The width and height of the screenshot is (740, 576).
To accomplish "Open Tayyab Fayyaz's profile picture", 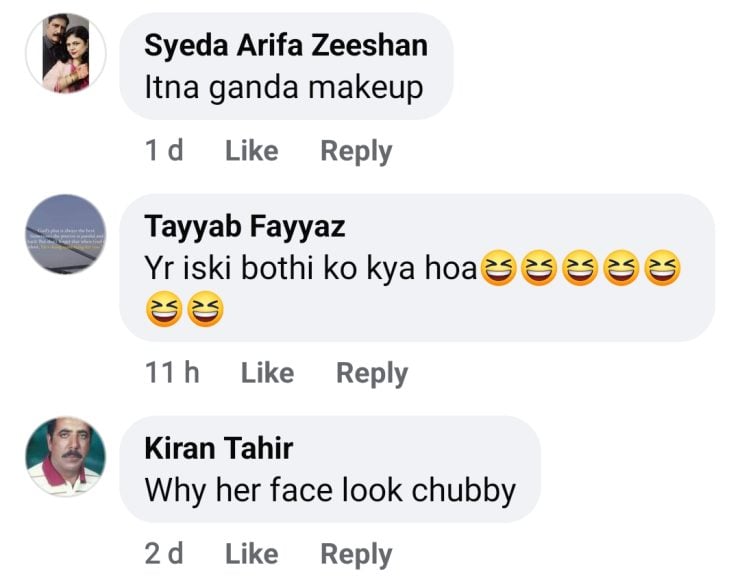I will (x=66, y=234).
